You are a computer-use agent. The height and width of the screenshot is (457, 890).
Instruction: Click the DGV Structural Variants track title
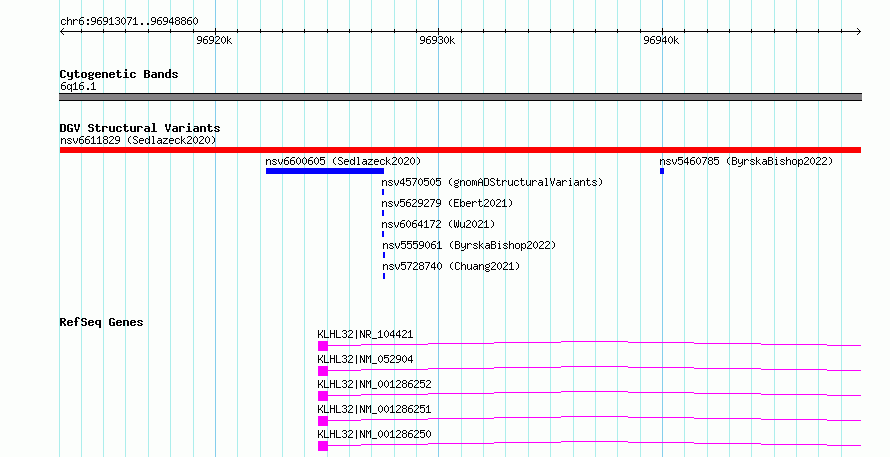pos(140,128)
